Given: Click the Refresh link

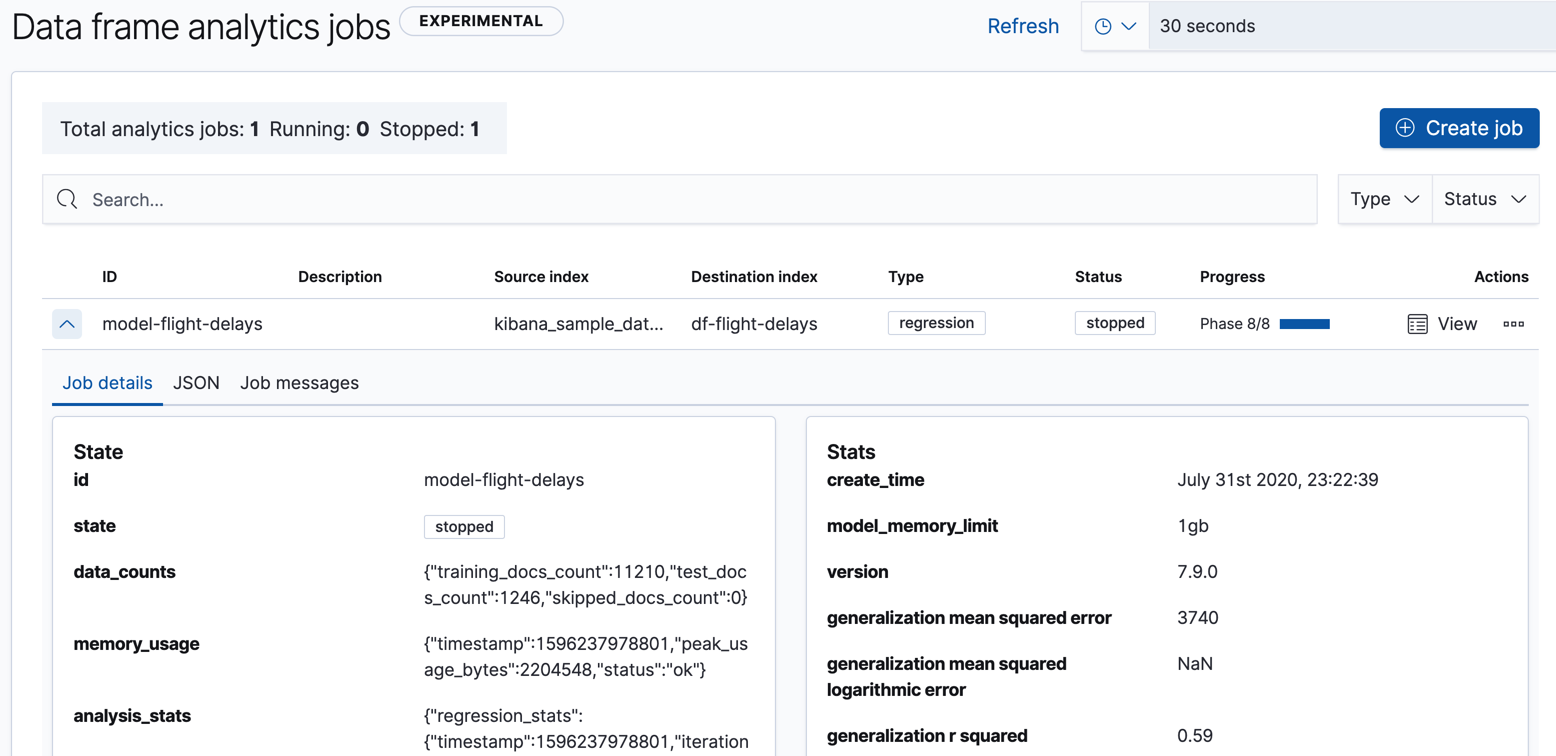Looking at the screenshot, I should (1023, 25).
